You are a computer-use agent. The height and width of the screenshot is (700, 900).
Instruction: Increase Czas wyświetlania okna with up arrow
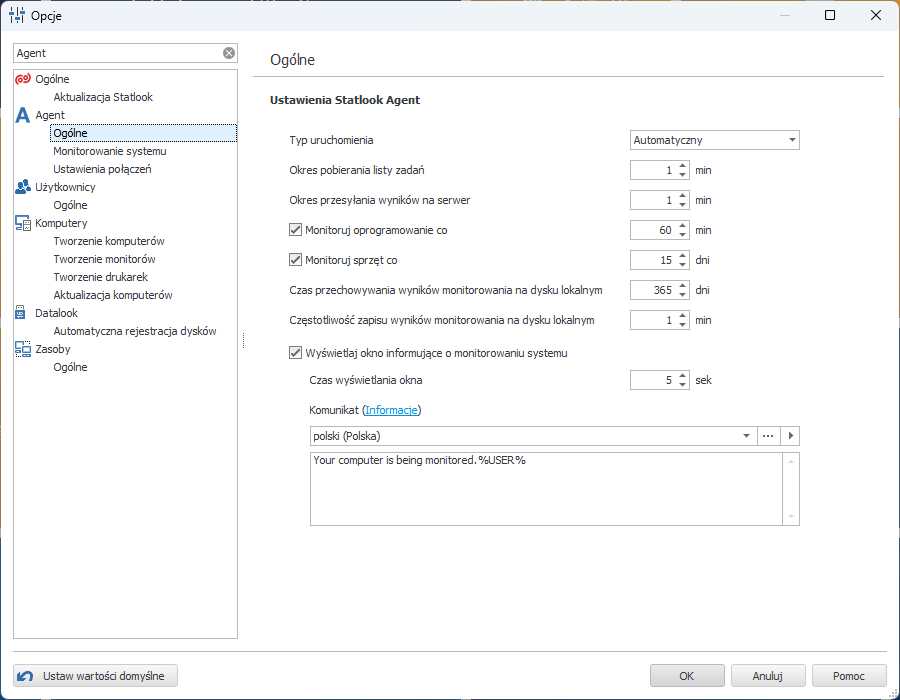[x=682, y=375]
